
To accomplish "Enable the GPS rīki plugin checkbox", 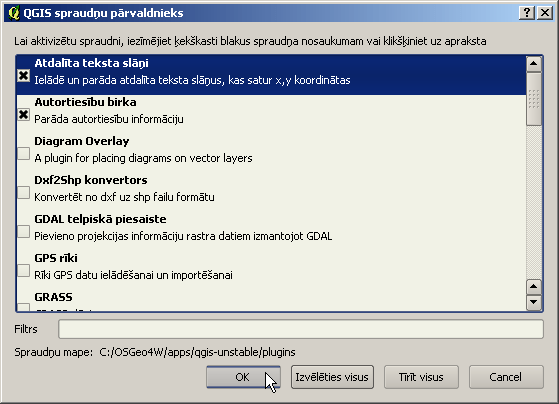I will 24,271.
